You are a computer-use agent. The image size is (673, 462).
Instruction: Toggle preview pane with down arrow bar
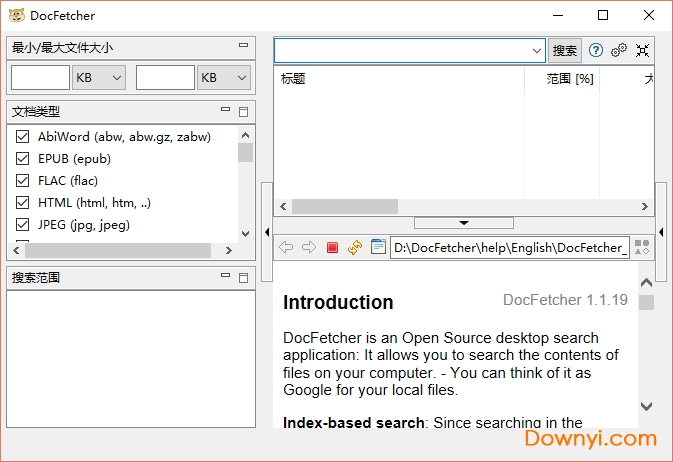464,223
